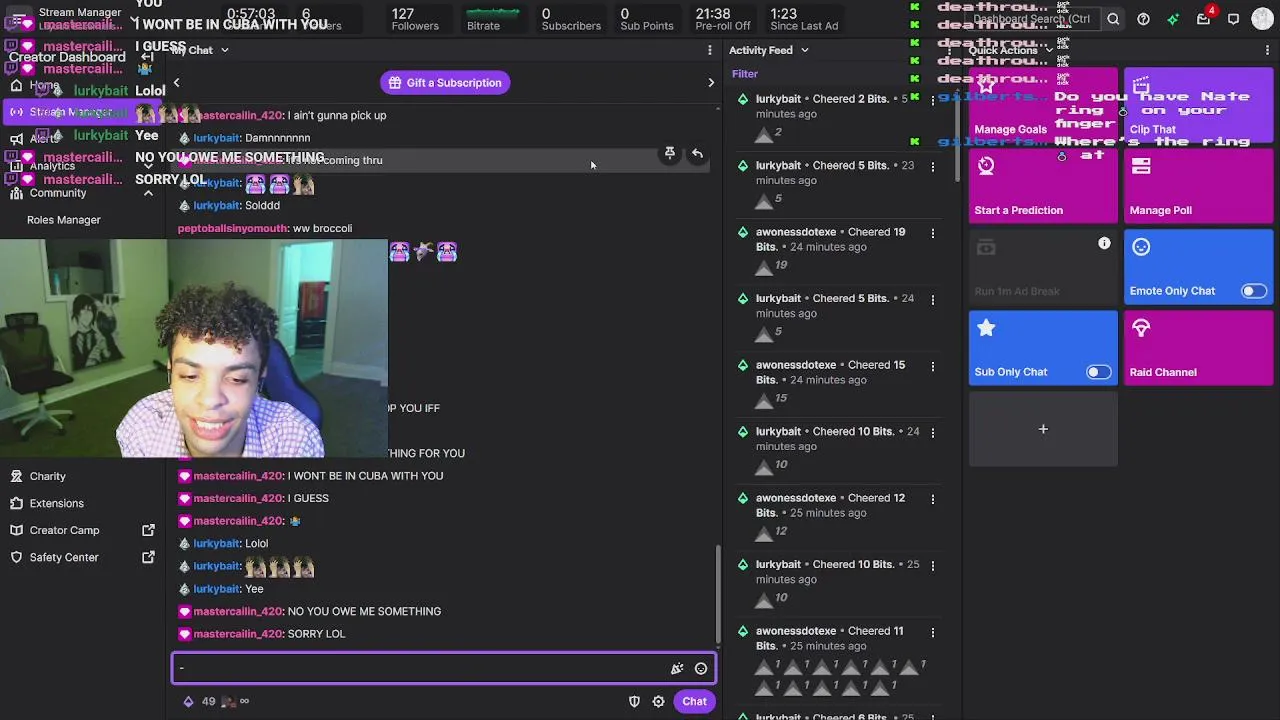Image resolution: width=1280 pixels, height=720 pixels.
Task: Click the Gift a Subscription button
Action: point(445,83)
